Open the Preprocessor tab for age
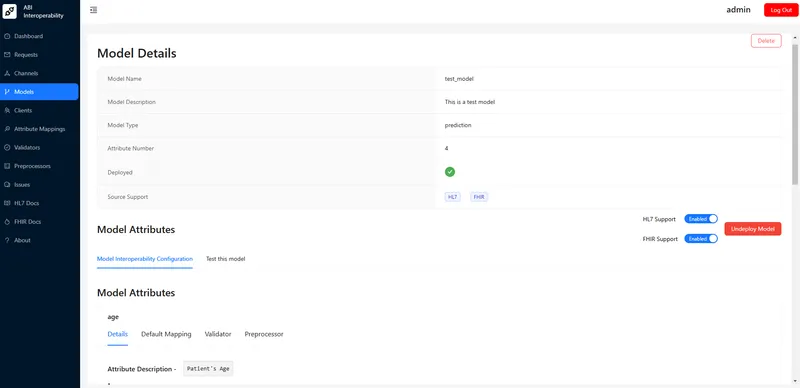The height and width of the screenshot is (388, 800). [x=264, y=334]
